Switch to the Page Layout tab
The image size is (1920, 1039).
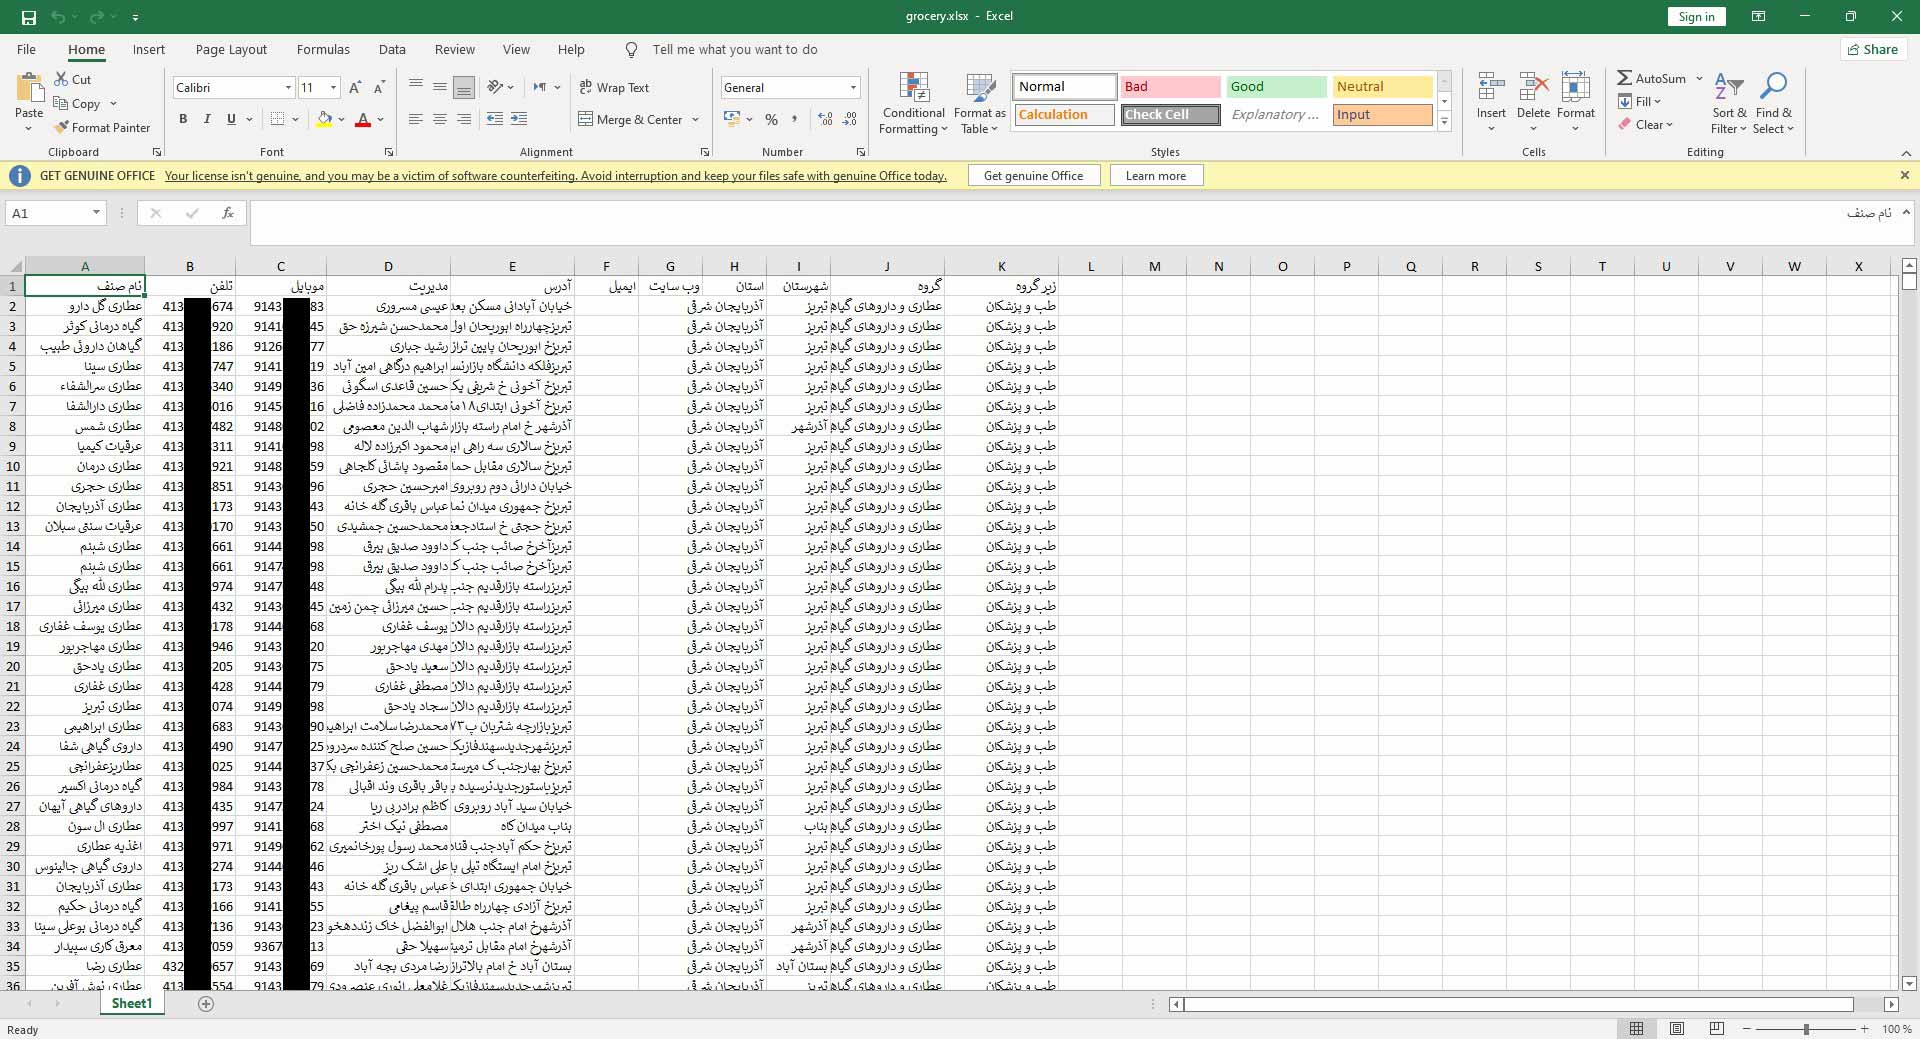click(231, 50)
